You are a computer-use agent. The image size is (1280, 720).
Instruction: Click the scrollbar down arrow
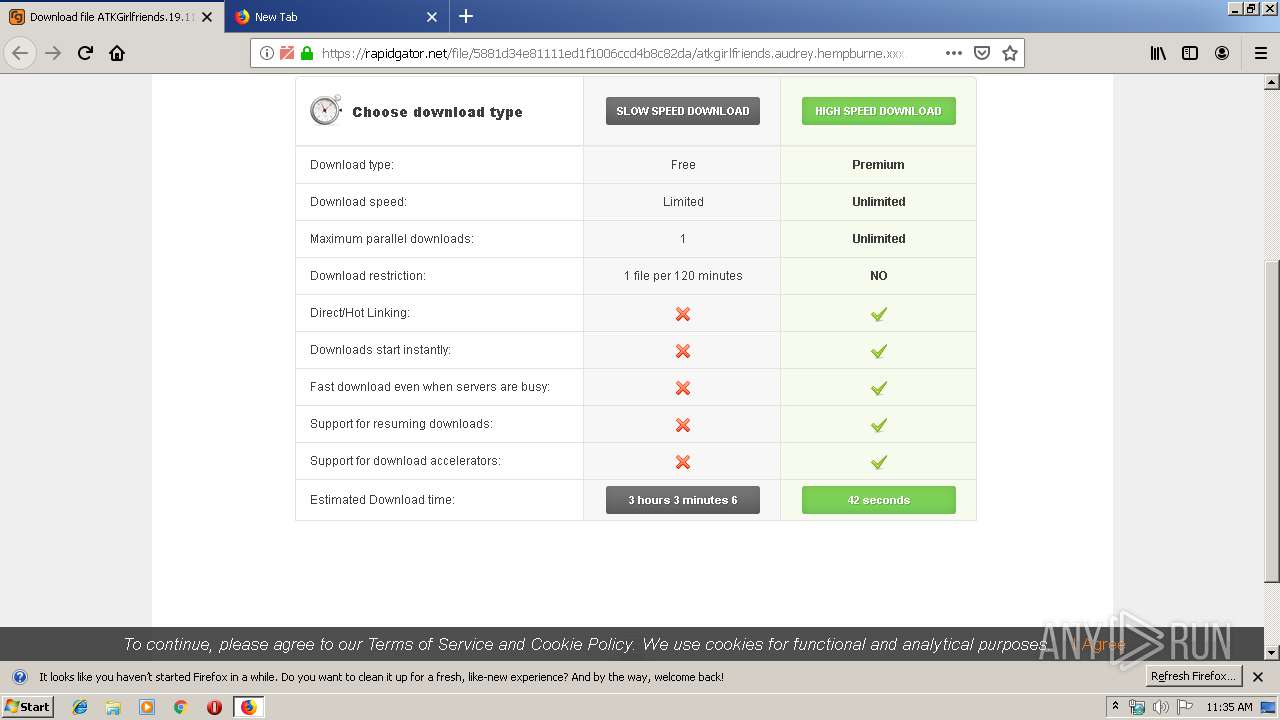click(x=1272, y=652)
